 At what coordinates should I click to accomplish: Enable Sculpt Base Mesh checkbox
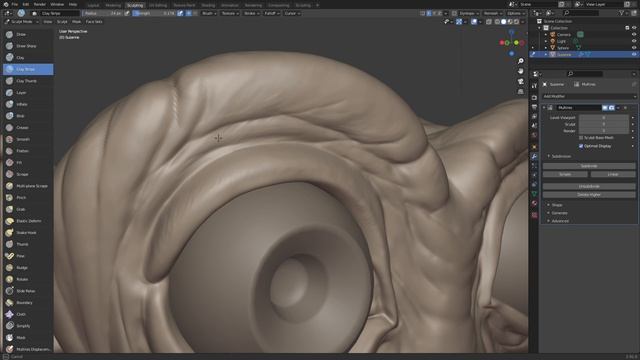pos(581,138)
